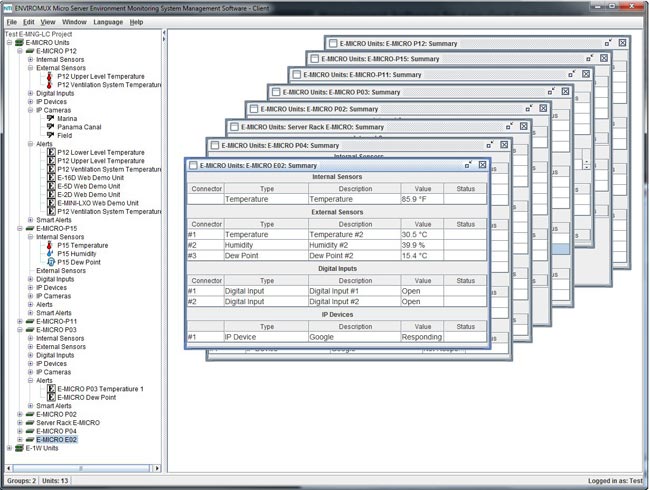Iconify the E-MICRO-P11 Summary window

point(572,74)
